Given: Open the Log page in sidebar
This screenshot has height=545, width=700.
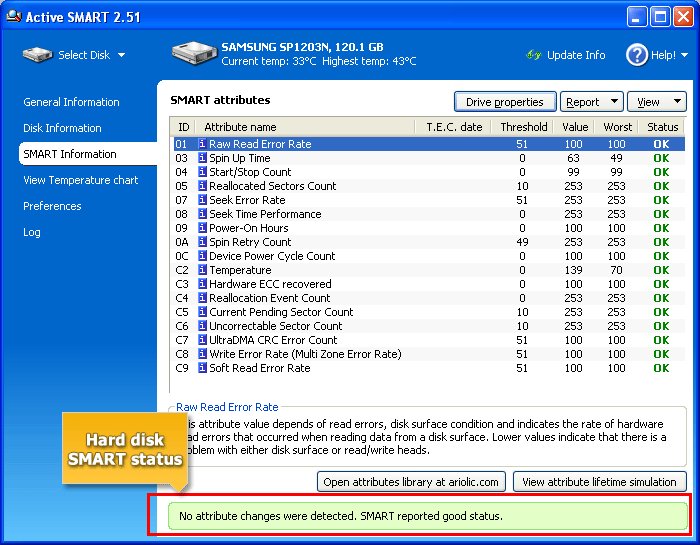Looking at the screenshot, I should point(32,232).
